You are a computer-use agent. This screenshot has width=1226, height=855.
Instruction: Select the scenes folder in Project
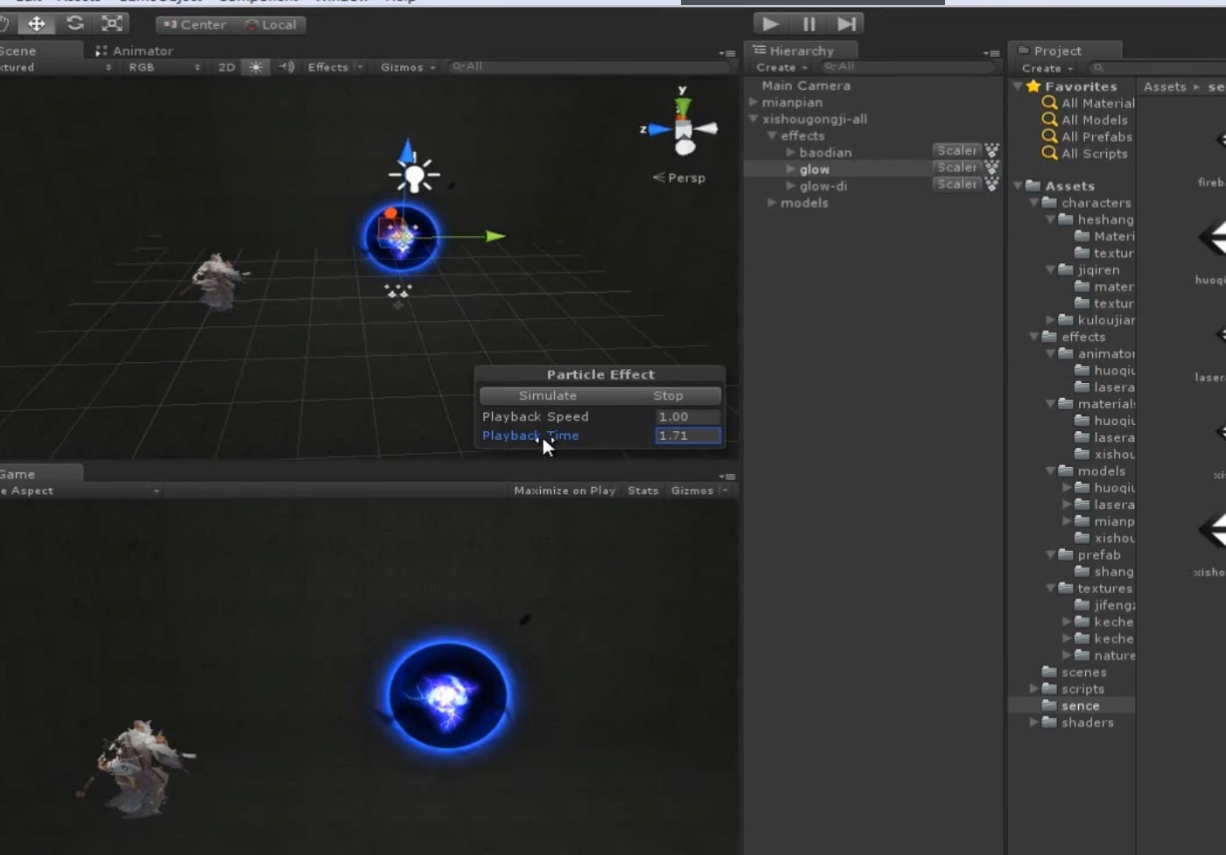(x=1084, y=672)
